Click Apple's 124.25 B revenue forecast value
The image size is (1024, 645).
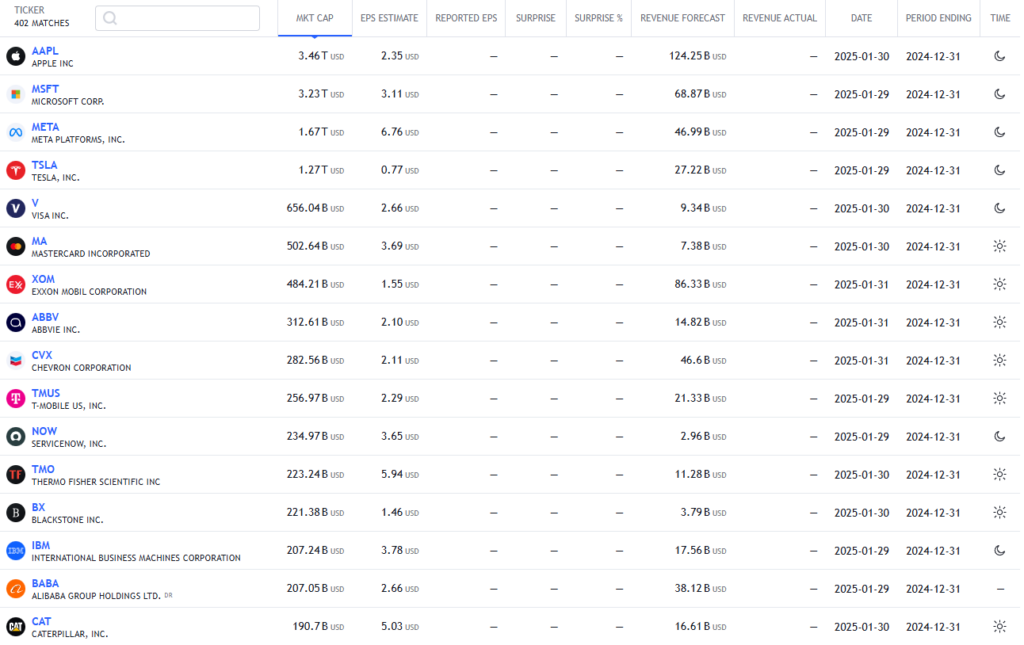[697, 56]
